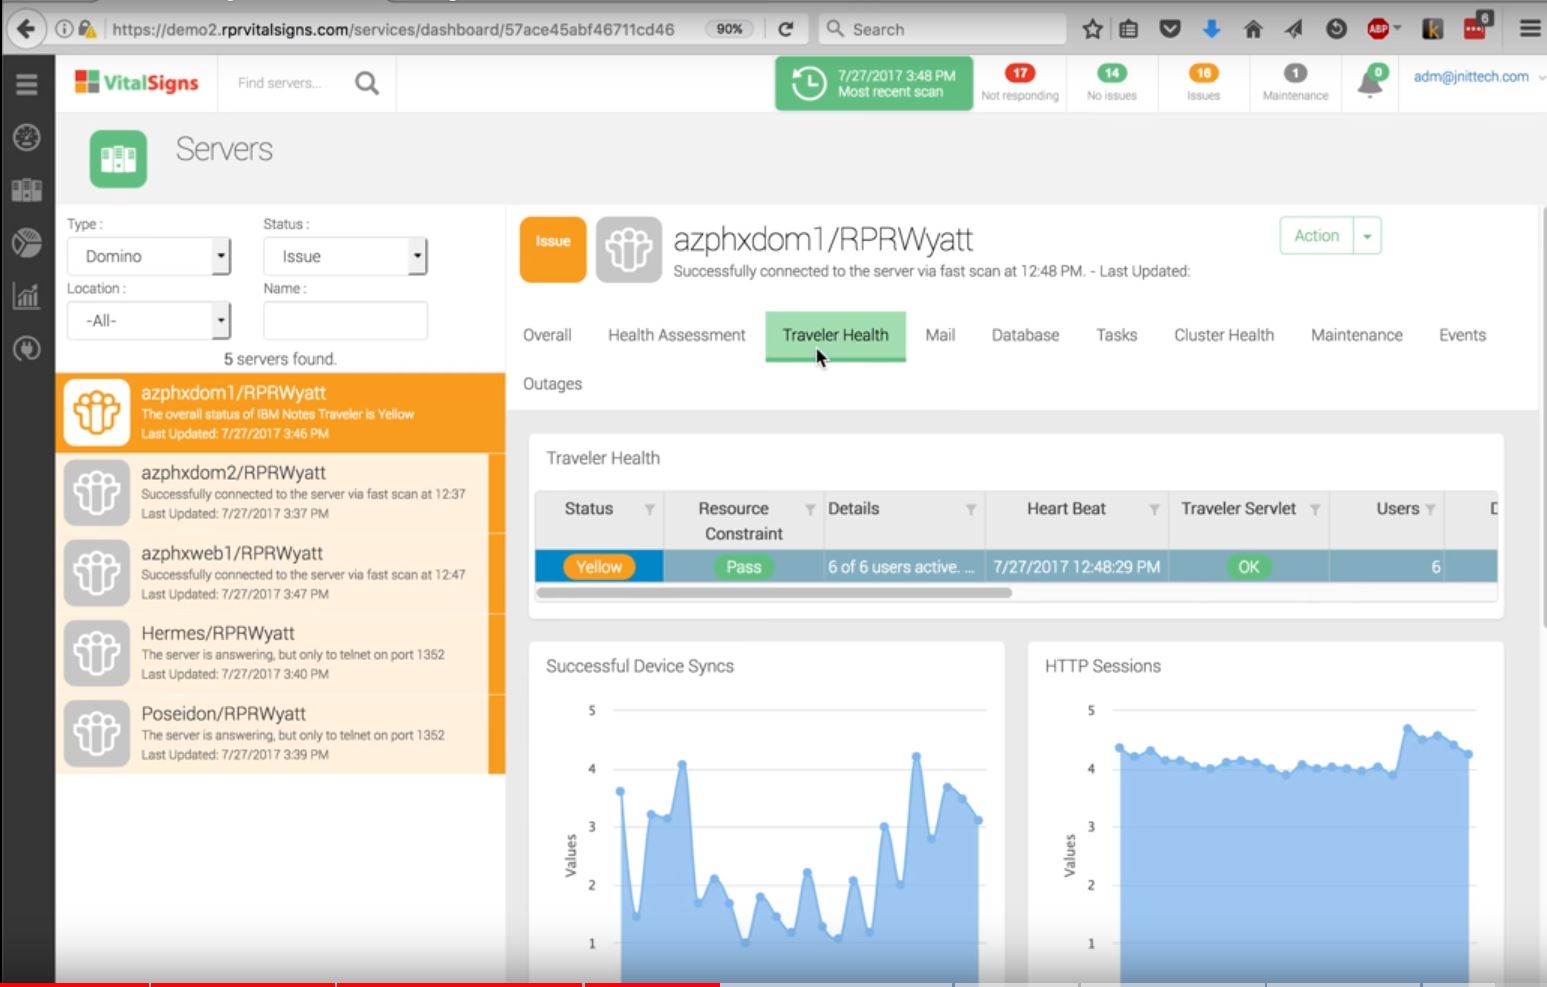Select the Traveler Health tab

835,335
